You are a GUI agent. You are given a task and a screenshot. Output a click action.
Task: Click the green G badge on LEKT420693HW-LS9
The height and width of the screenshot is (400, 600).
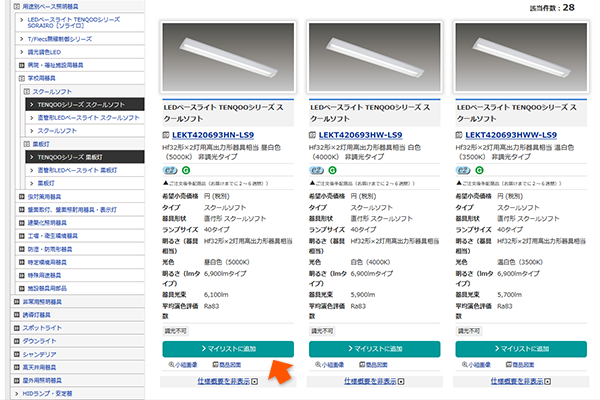click(x=331, y=172)
